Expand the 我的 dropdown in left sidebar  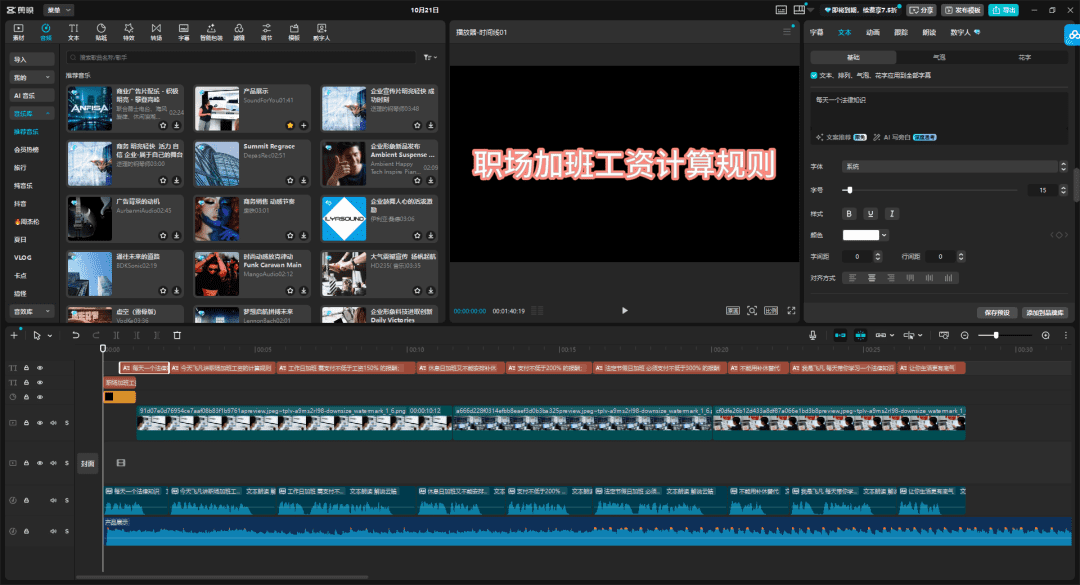[33, 77]
